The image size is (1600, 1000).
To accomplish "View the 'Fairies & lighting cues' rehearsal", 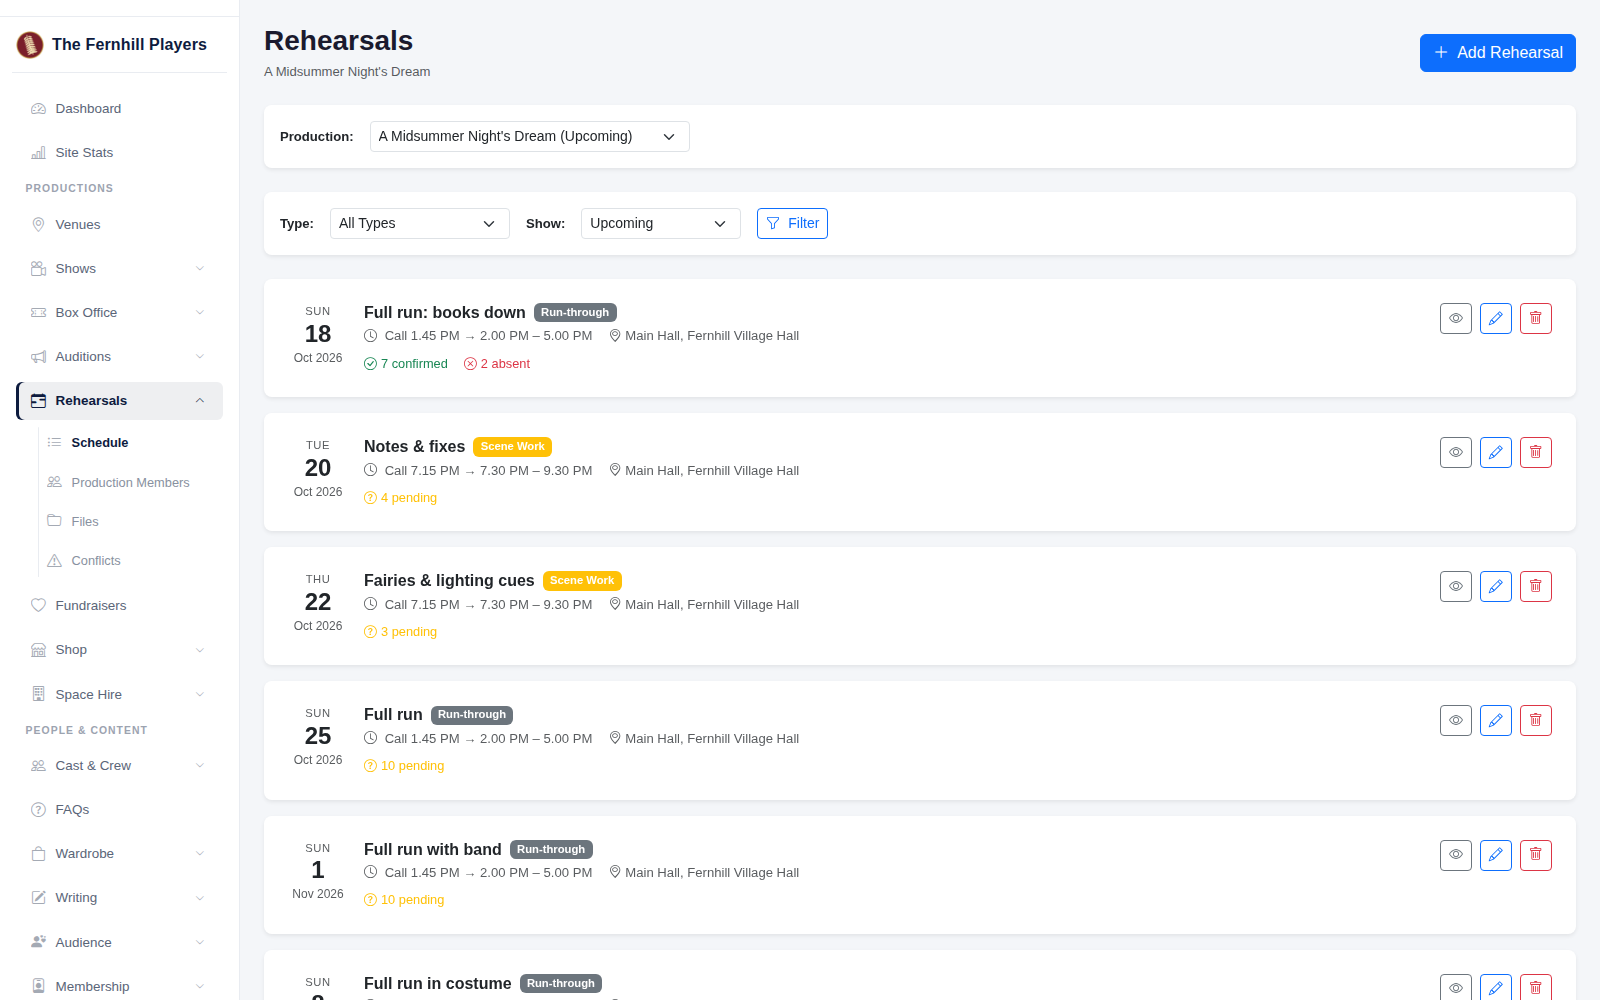I will click(1456, 586).
